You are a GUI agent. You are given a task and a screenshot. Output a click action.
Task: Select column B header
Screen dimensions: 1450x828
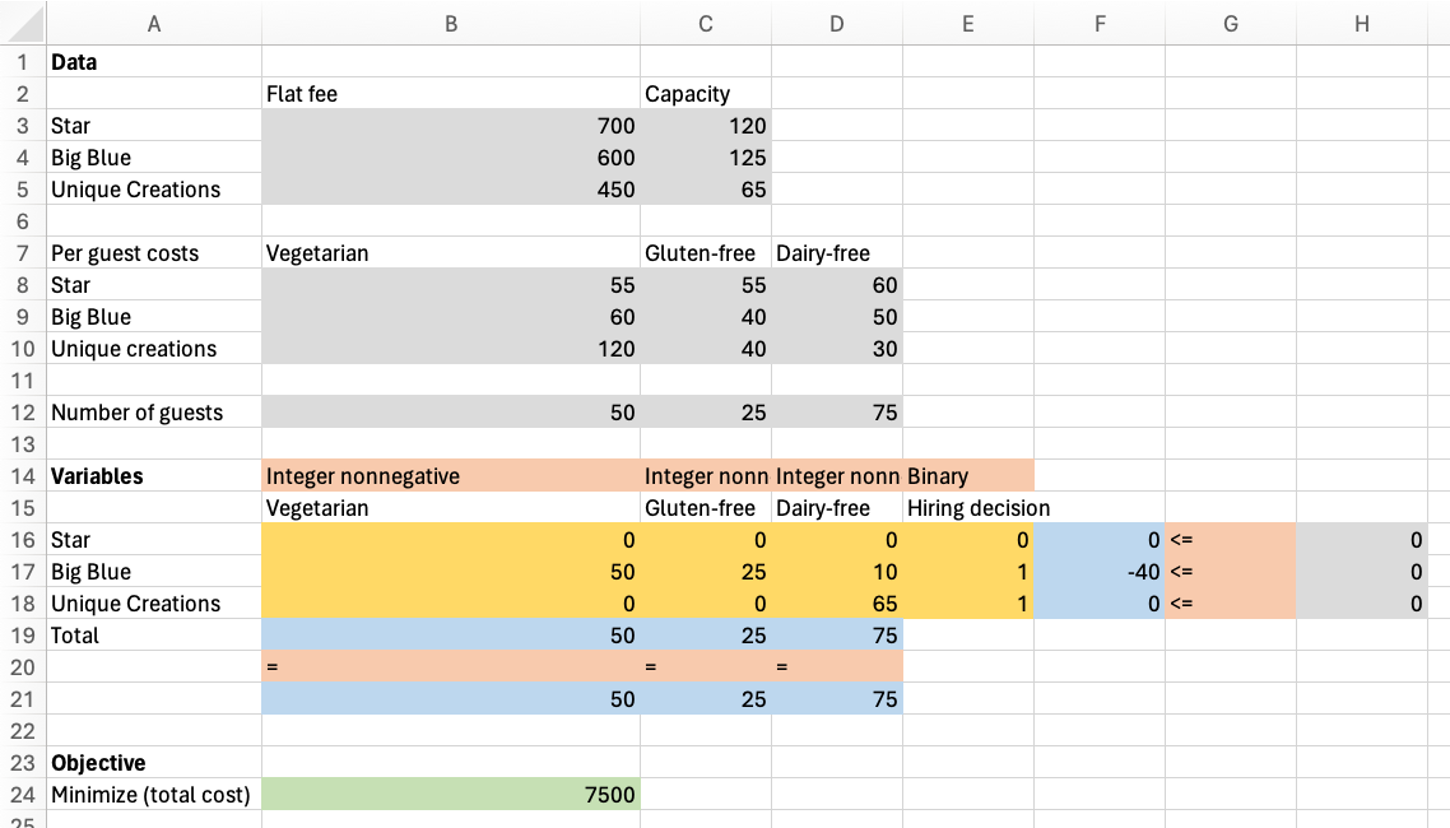click(x=450, y=23)
